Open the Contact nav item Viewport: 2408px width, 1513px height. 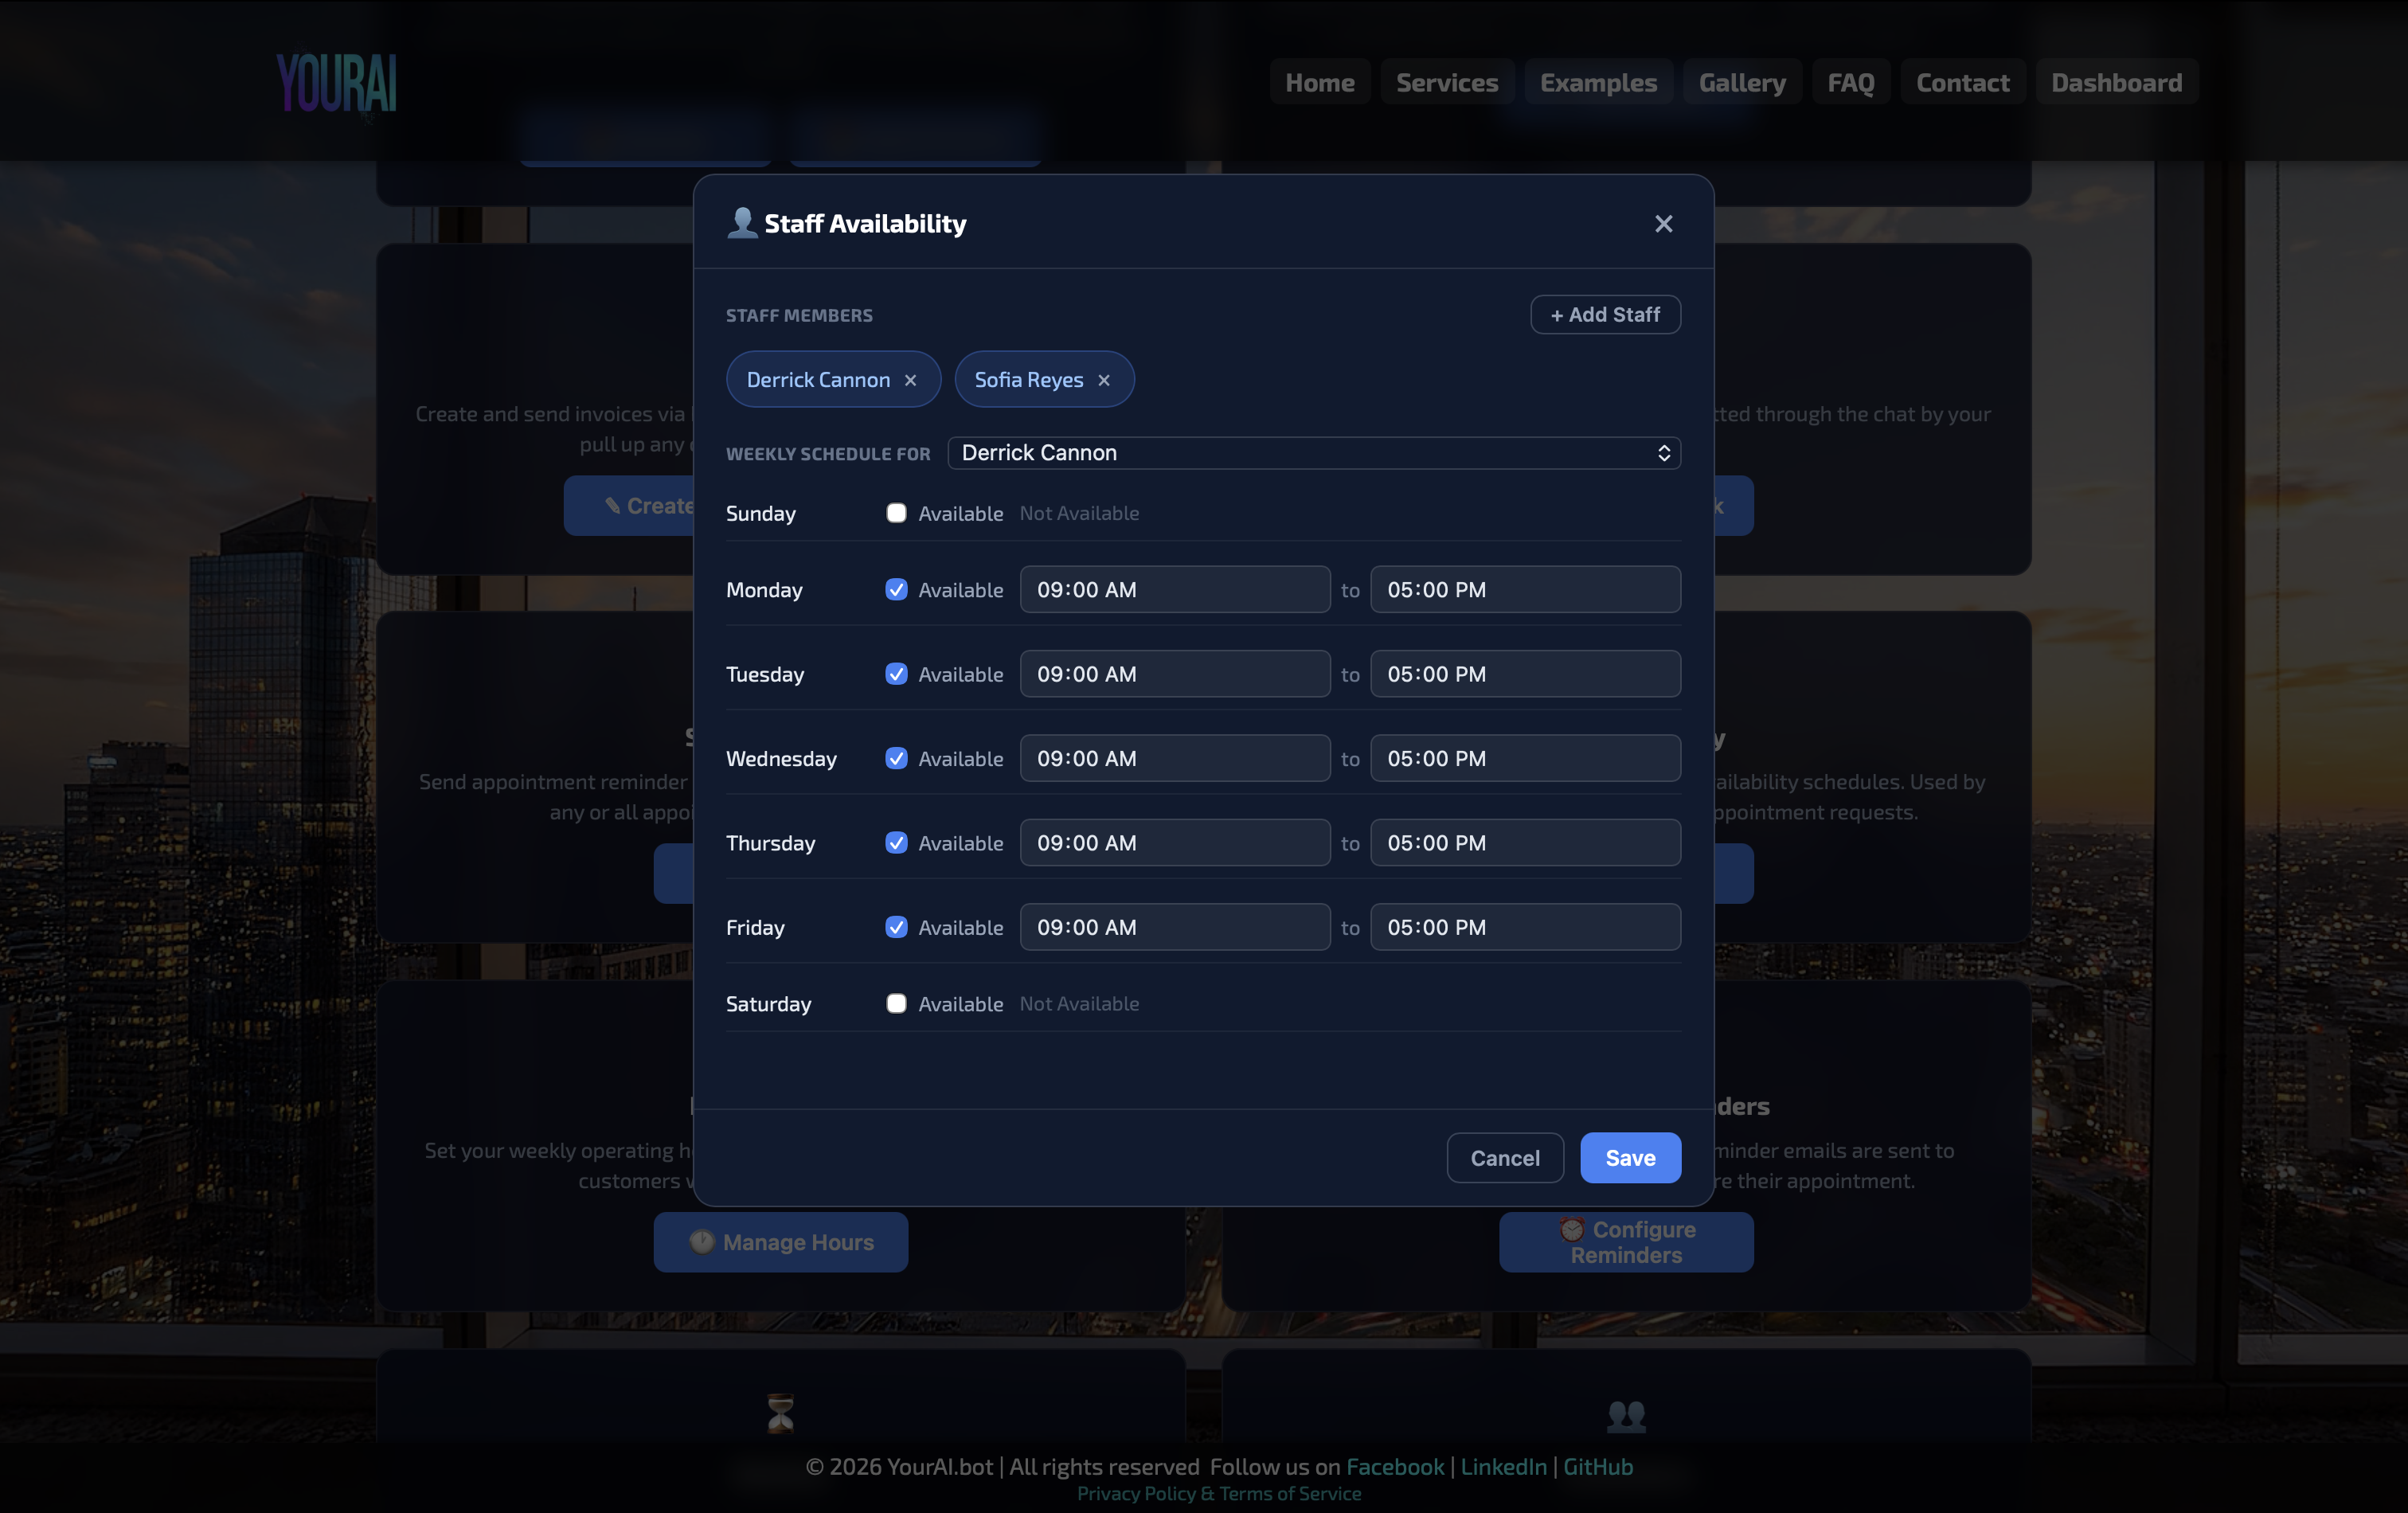1962,83
